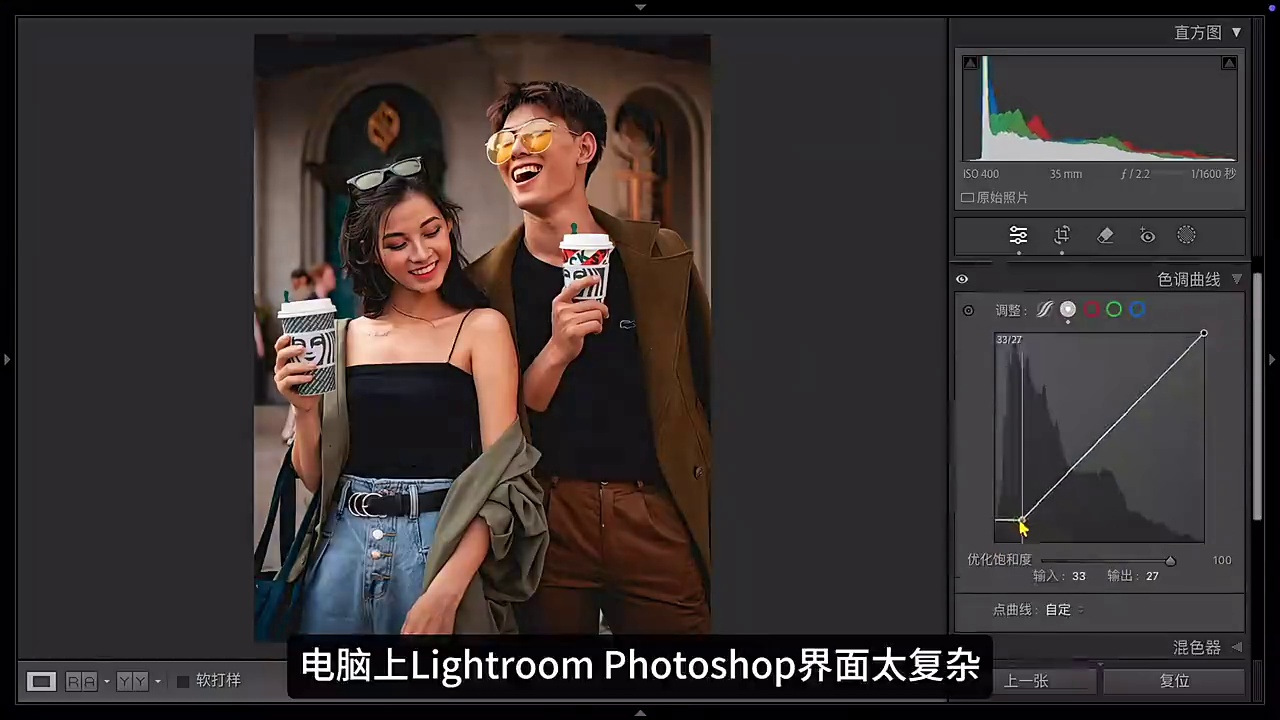Collapse the 直方图 histogram panel
Screen dimensions: 1280x720
pos(1237,33)
